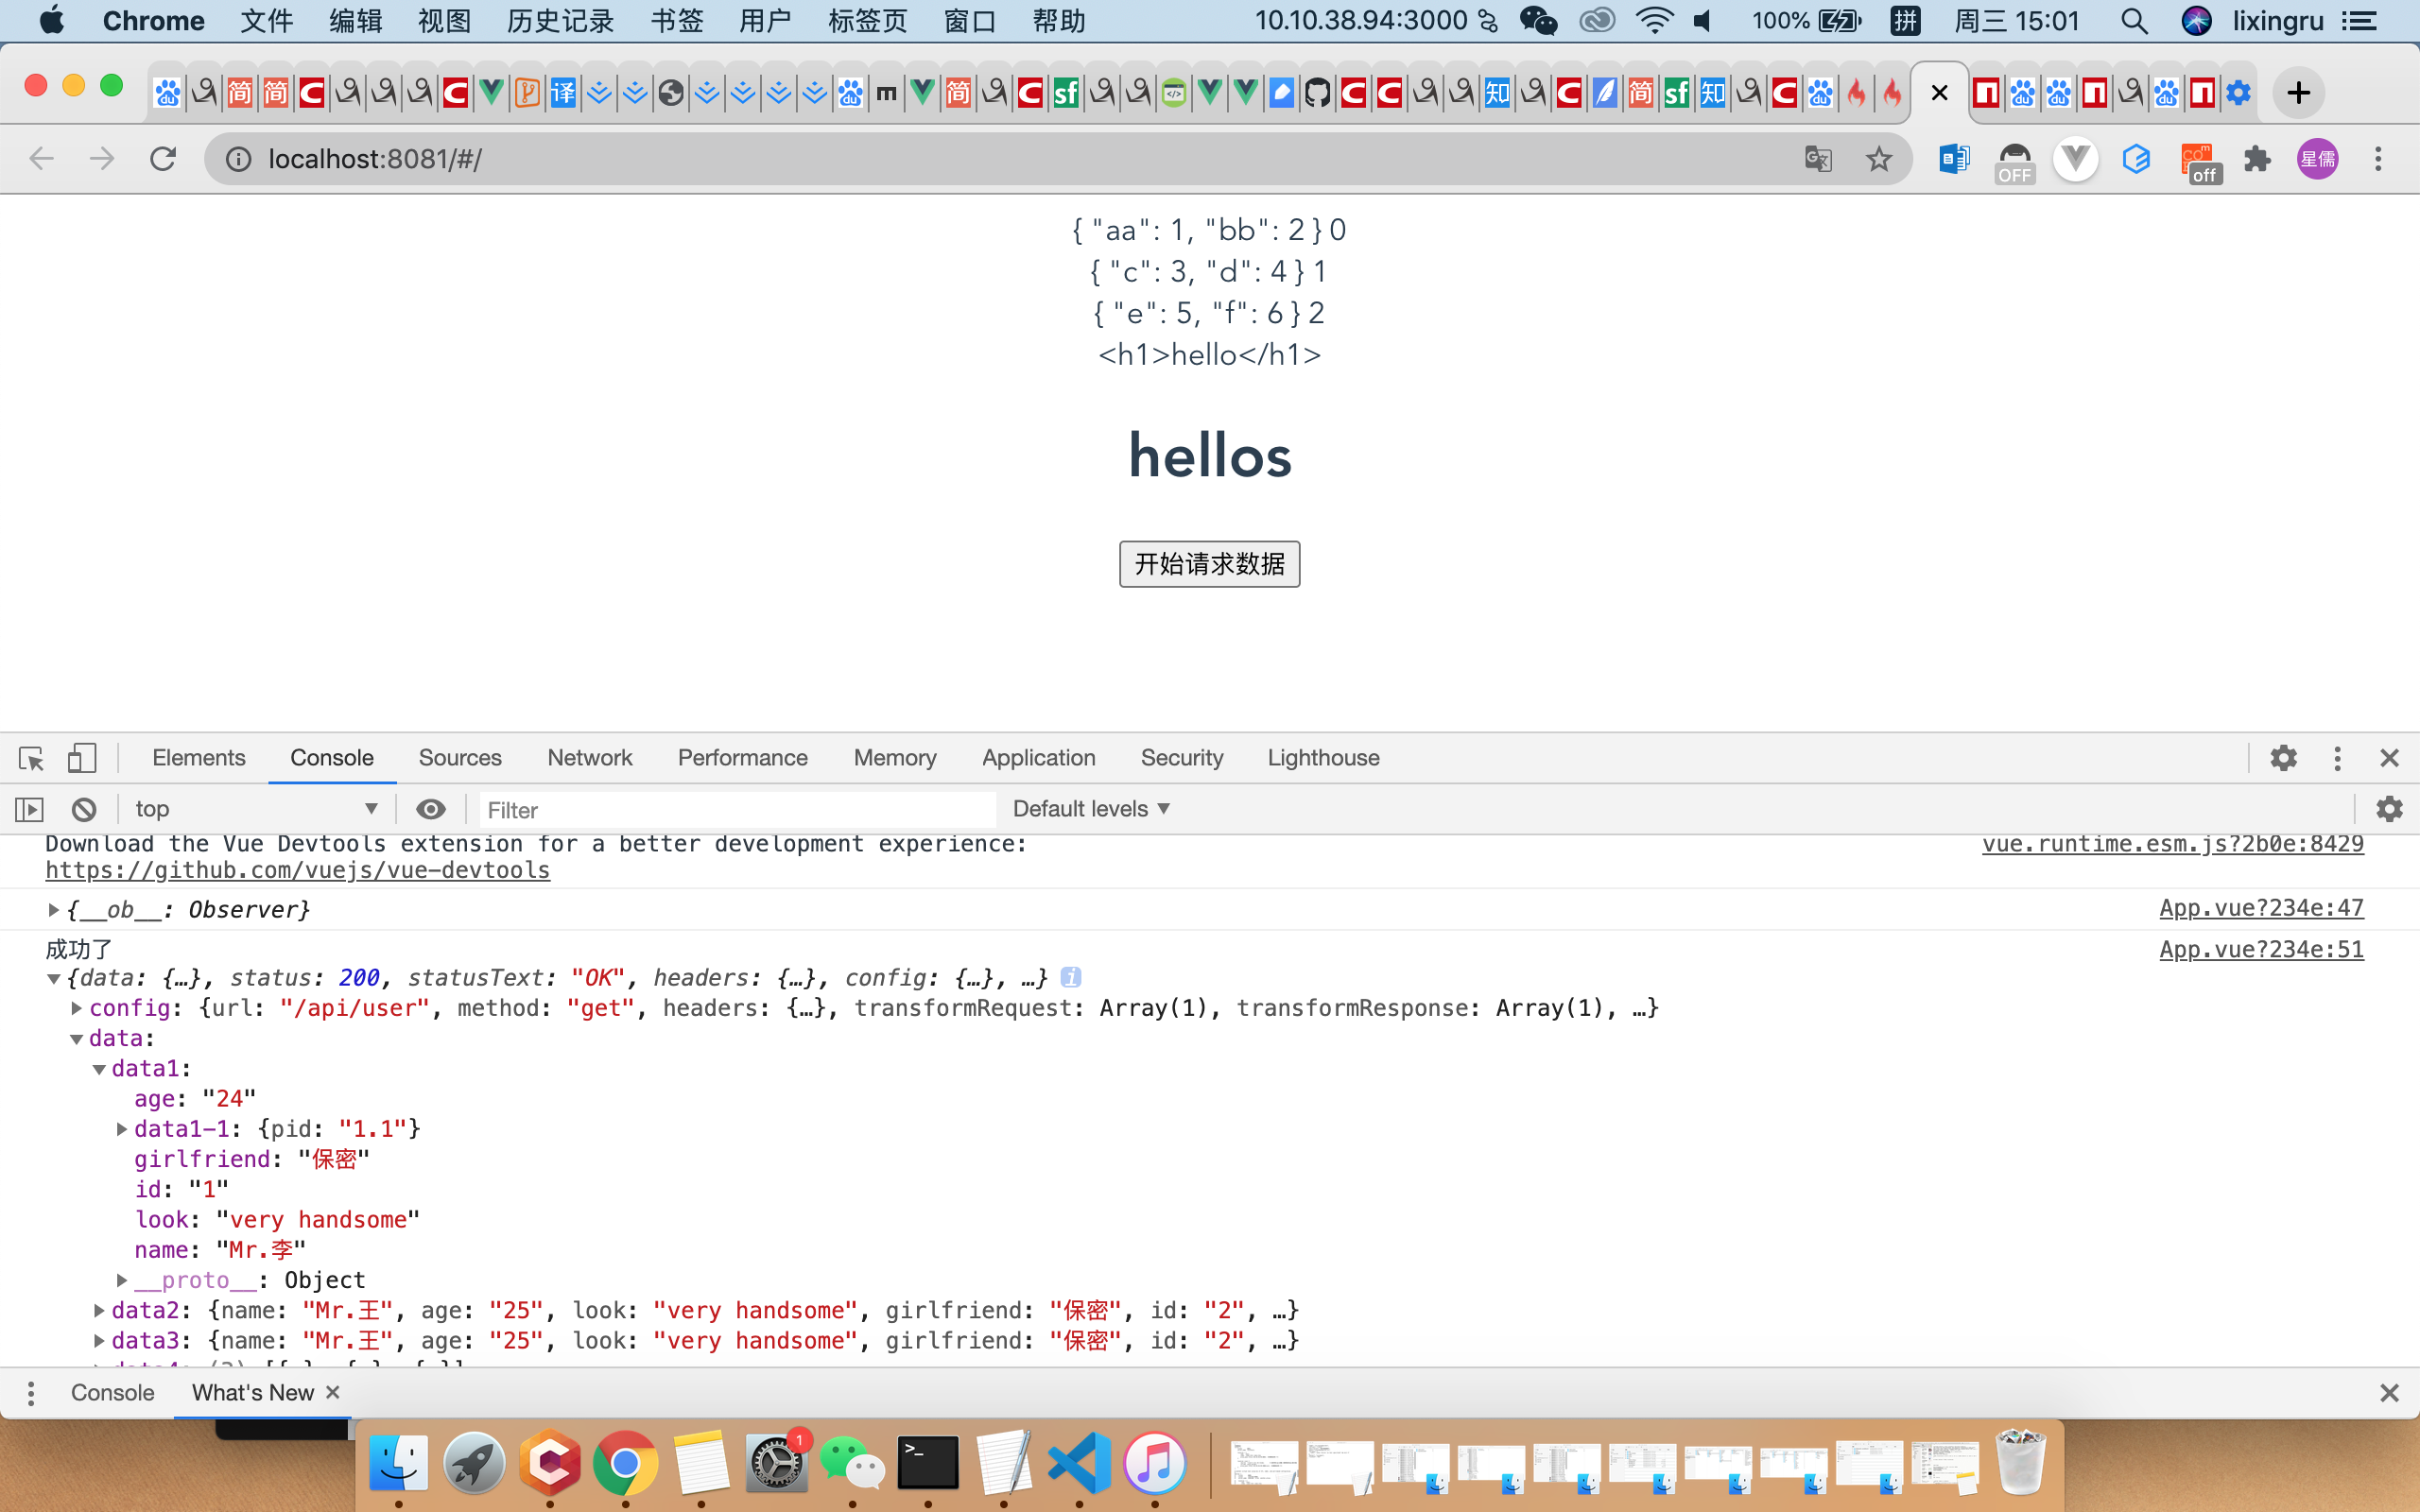Click the address bar URL
The width and height of the screenshot is (2420, 1512).
[x=375, y=159]
